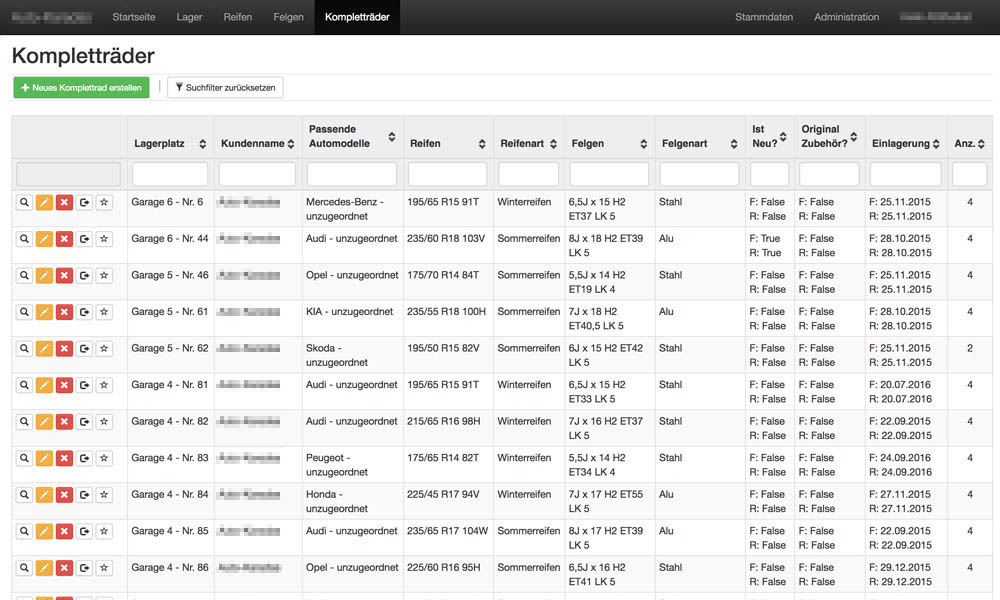Click the Passende Automodelle filter box
The width and height of the screenshot is (1000, 600).
351,174
